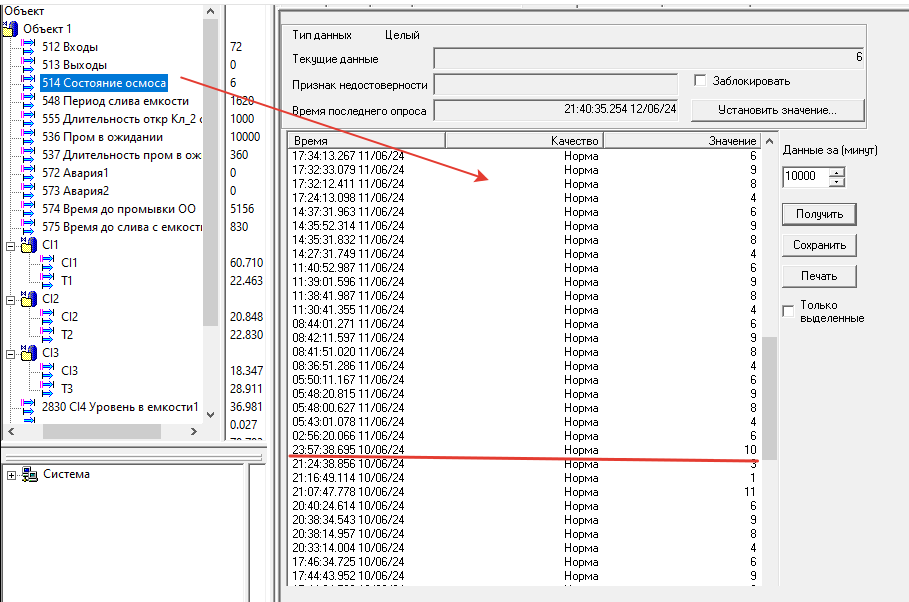Collapse the CI3 tree node
This screenshot has width=909, height=602.
pos(11,353)
